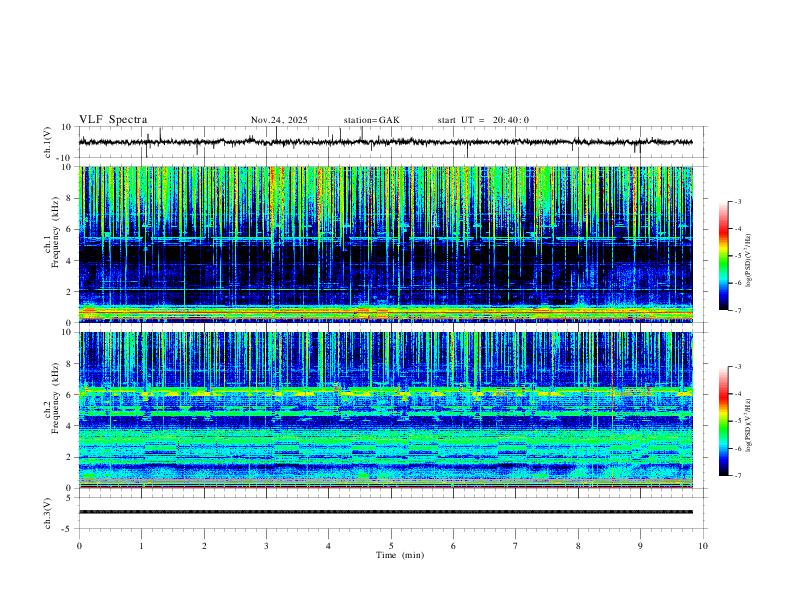Select the "Nov.24, 2025" date label
Image resolution: width=792 pixels, height=612 pixels.
(279, 120)
